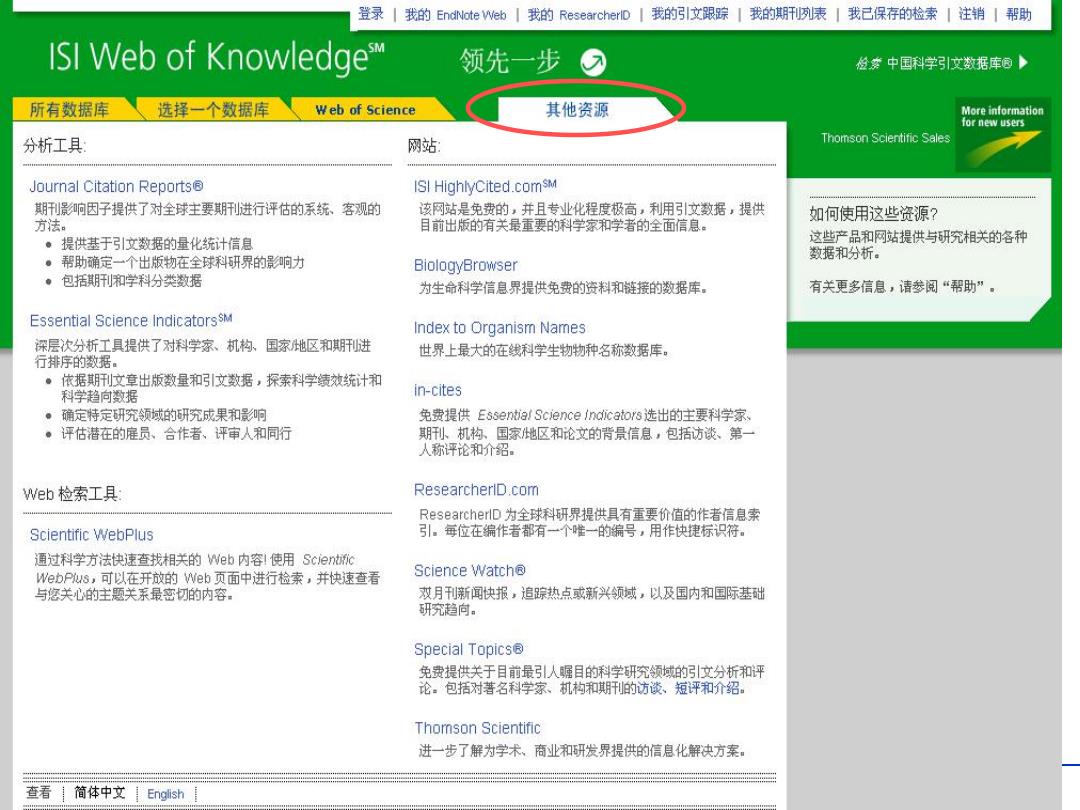Go to 我的引文跟踪

point(690,14)
